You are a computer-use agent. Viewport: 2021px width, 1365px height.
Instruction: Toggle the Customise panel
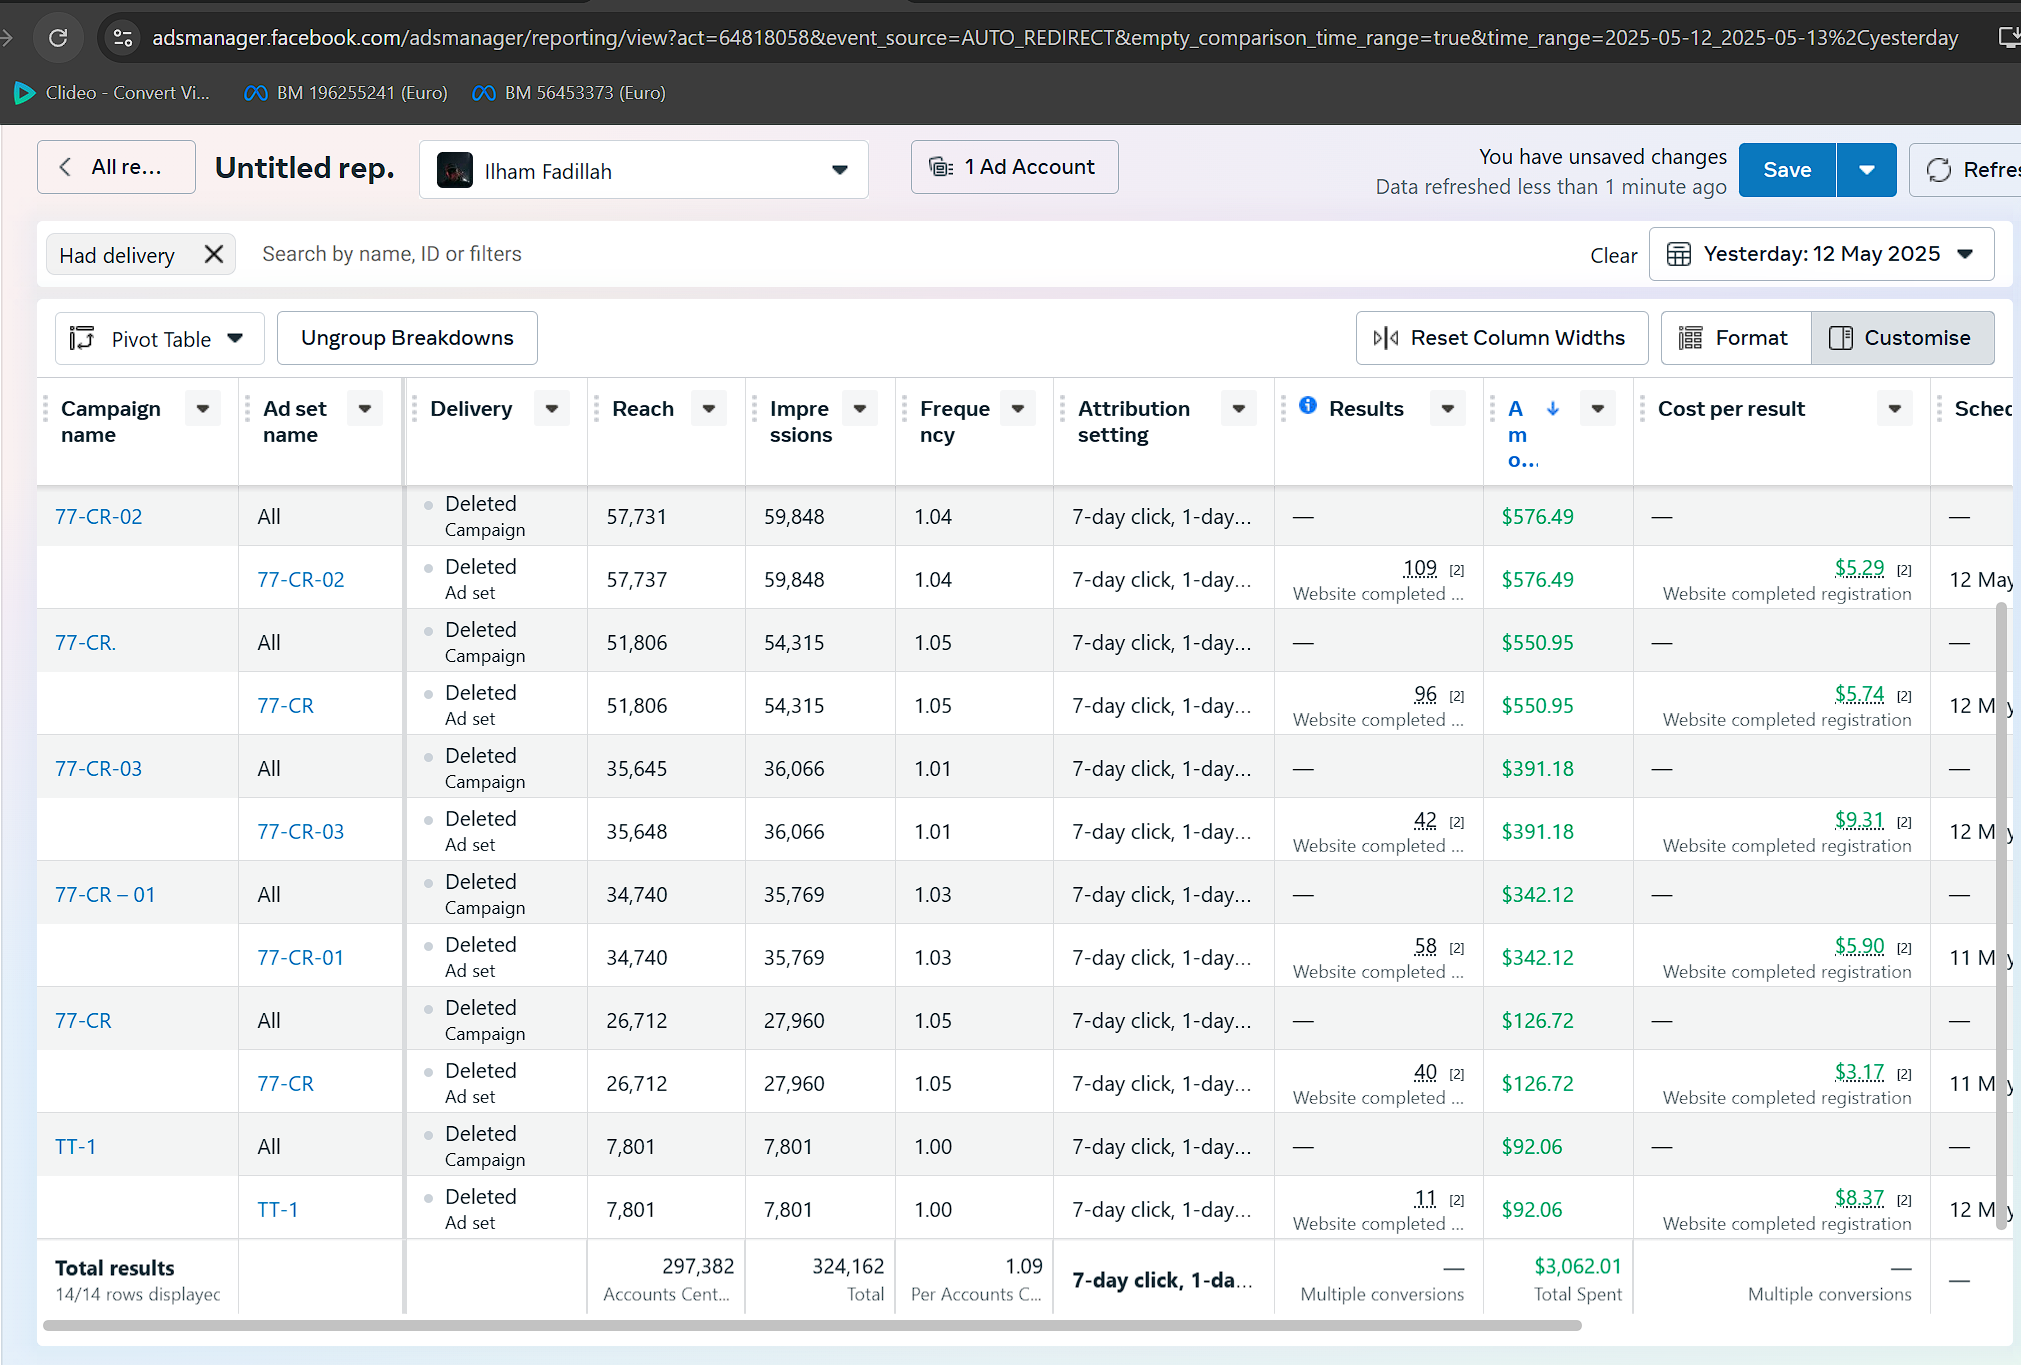click(1902, 338)
